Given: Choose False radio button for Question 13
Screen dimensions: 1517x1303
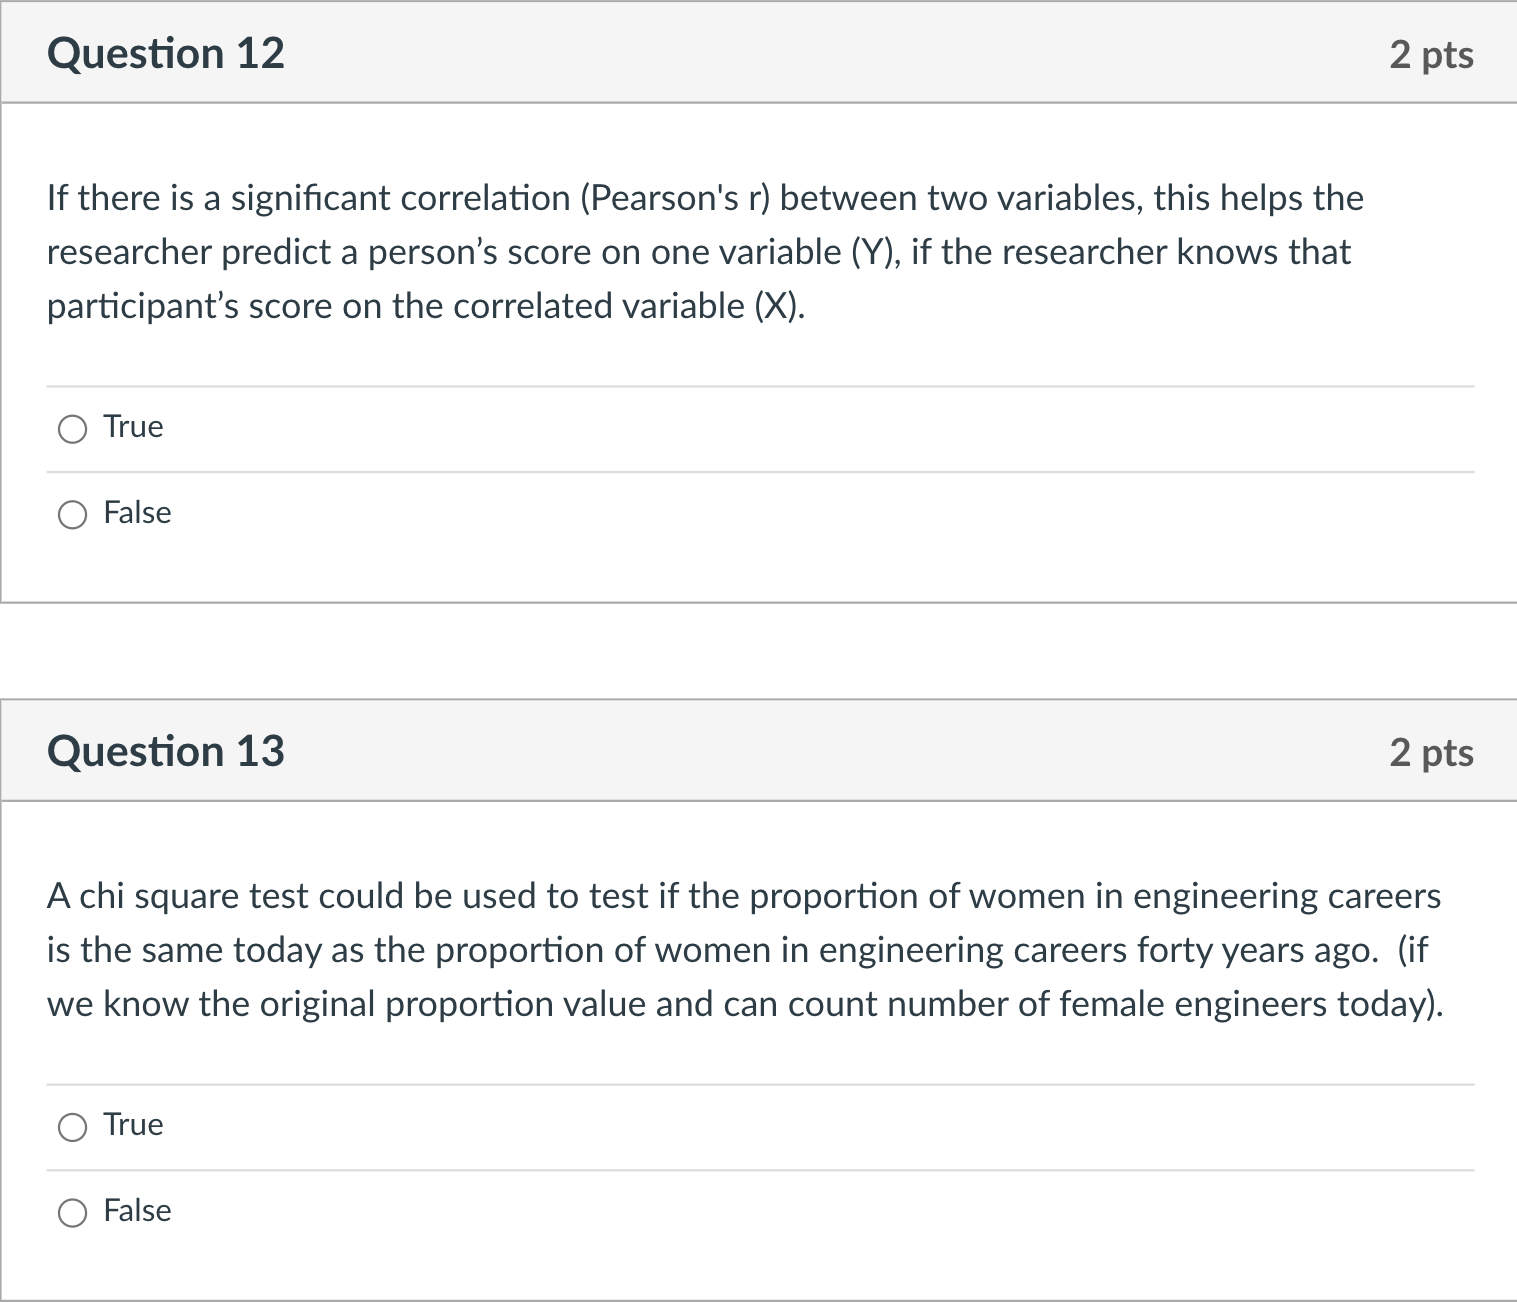Looking at the screenshot, I should [x=72, y=1213].
